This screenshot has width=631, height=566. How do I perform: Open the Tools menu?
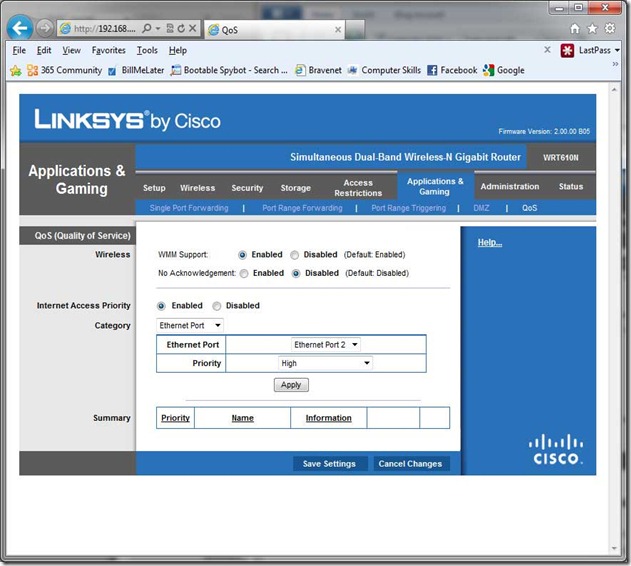click(x=147, y=51)
